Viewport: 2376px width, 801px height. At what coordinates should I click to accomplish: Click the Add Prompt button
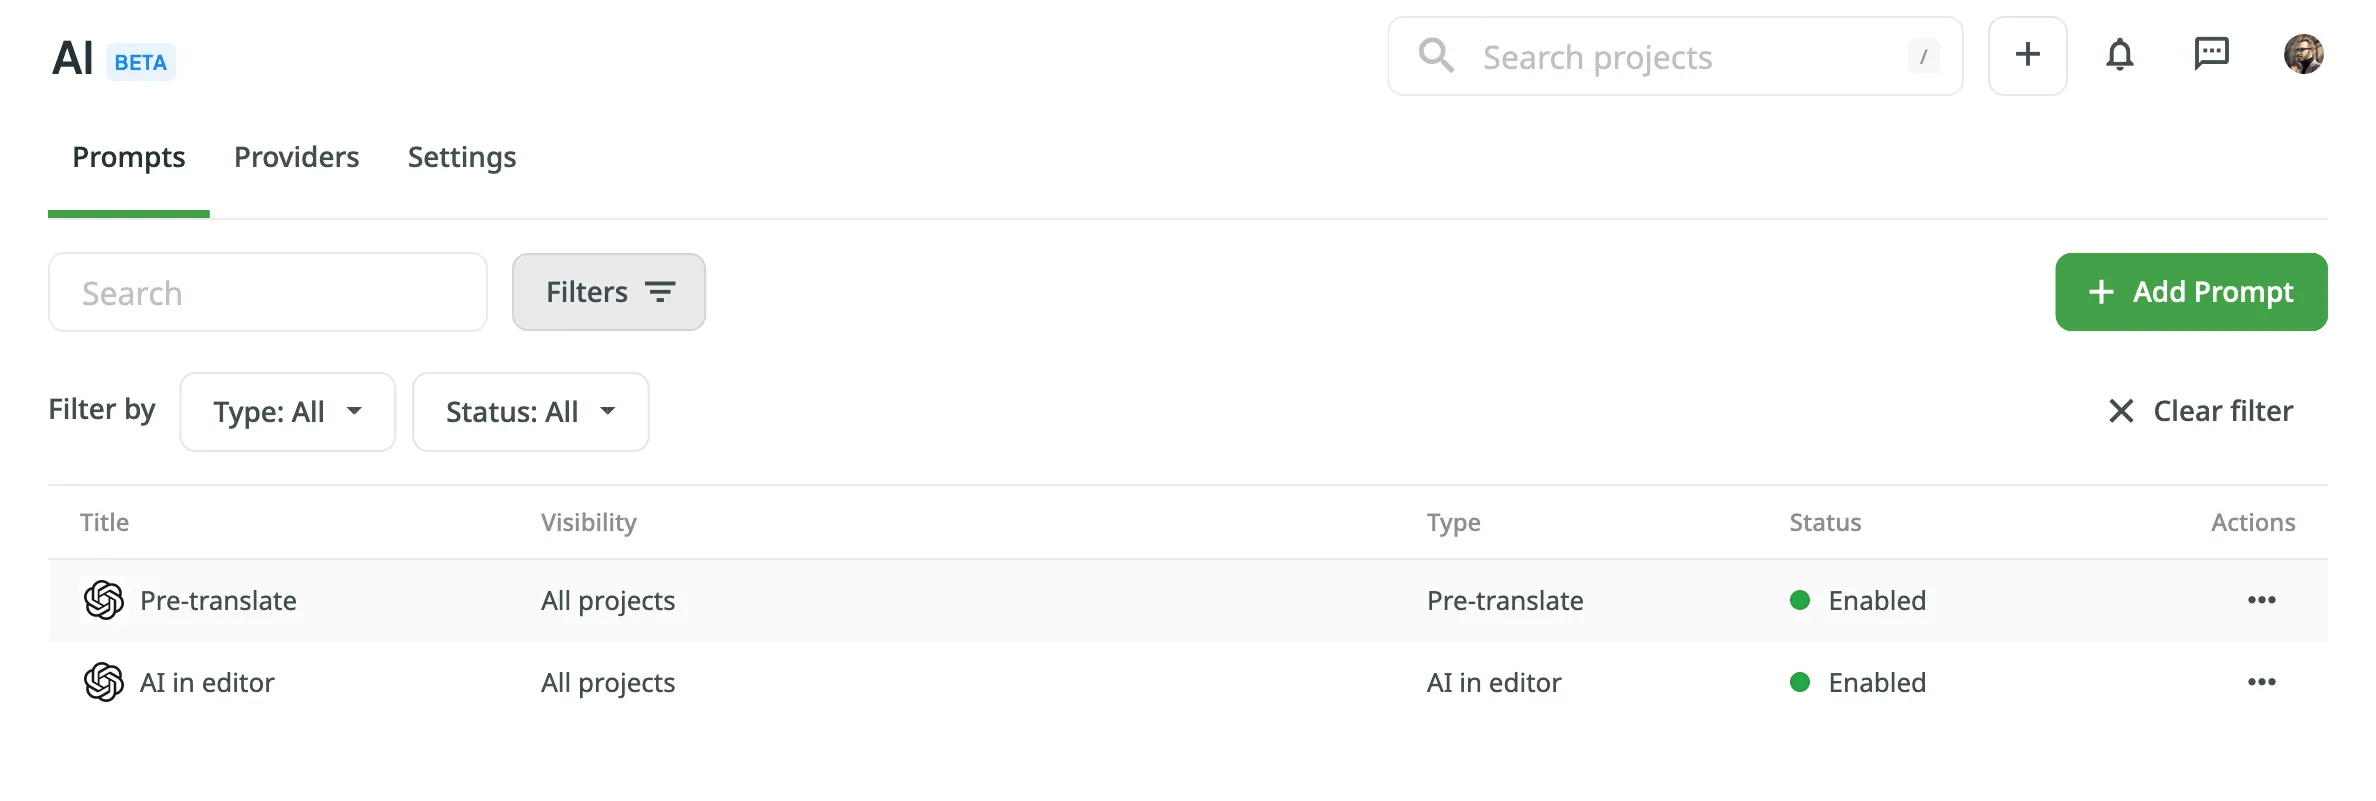coord(2191,292)
